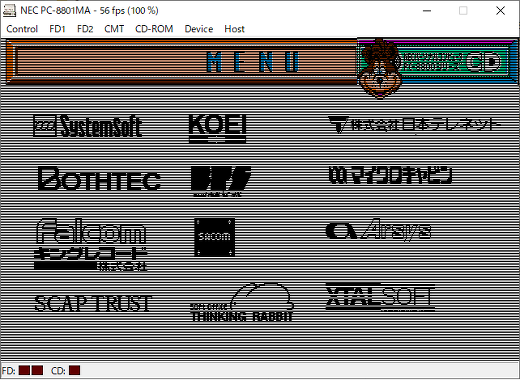Open the CMT menu

tap(114, 29)
